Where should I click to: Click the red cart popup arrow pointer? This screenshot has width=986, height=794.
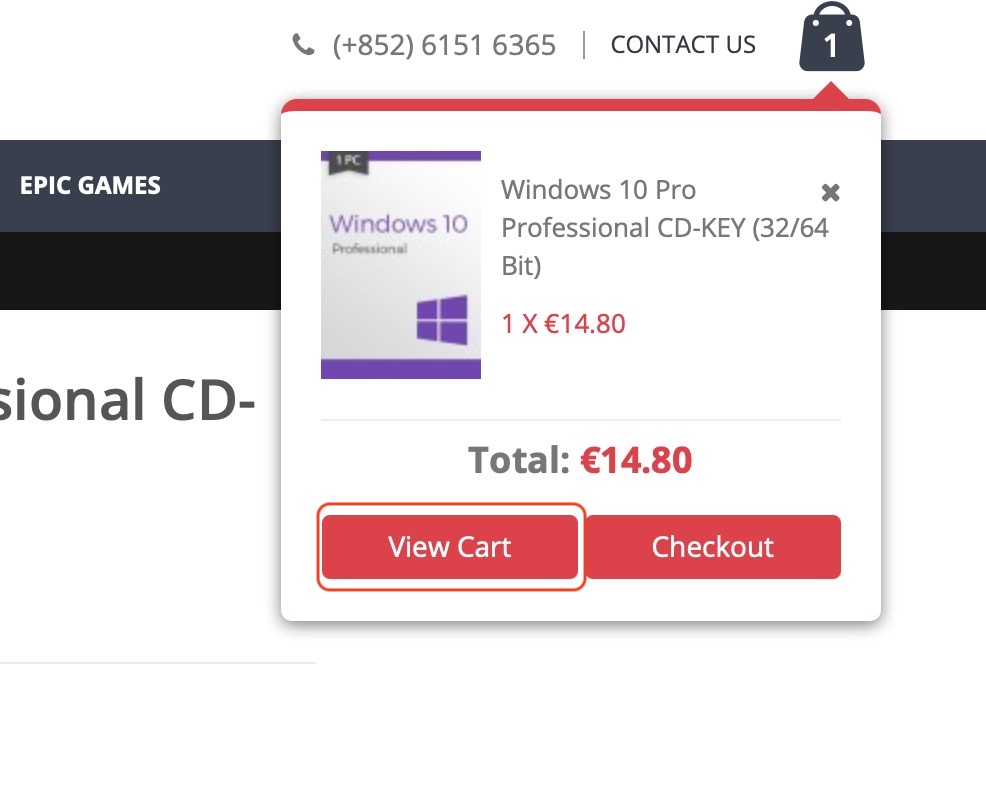pyautogui.click(x=831, y=92)
